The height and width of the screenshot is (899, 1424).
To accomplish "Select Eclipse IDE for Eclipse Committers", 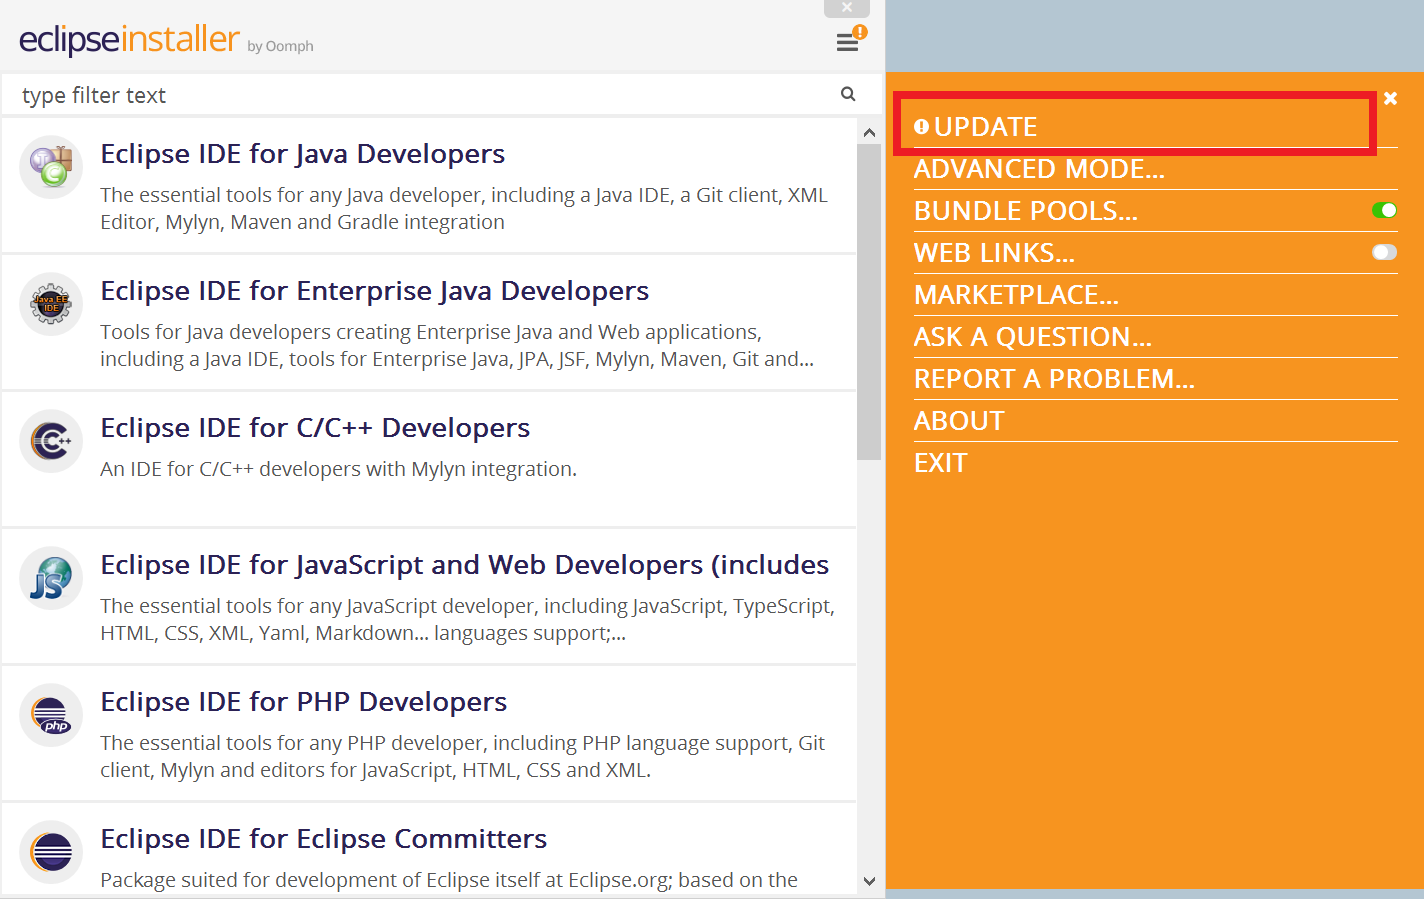I will (323, 839).
